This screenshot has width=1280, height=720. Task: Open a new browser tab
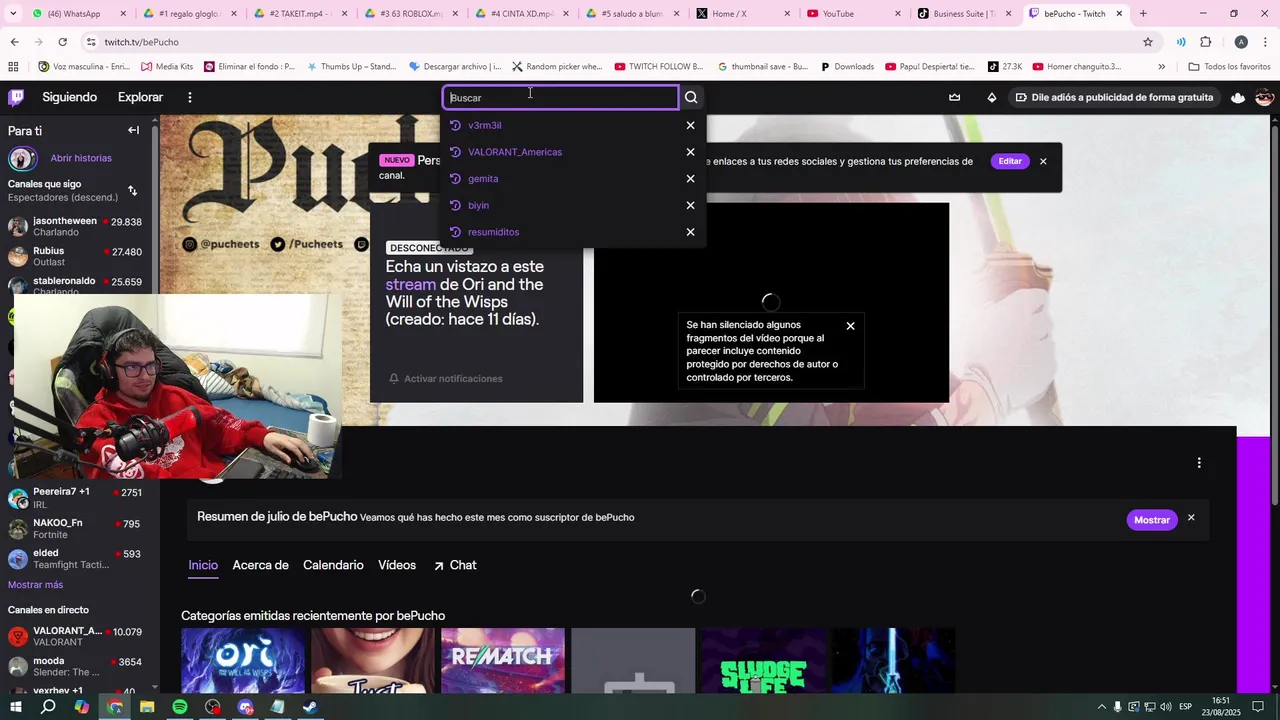click(1143, 14)
